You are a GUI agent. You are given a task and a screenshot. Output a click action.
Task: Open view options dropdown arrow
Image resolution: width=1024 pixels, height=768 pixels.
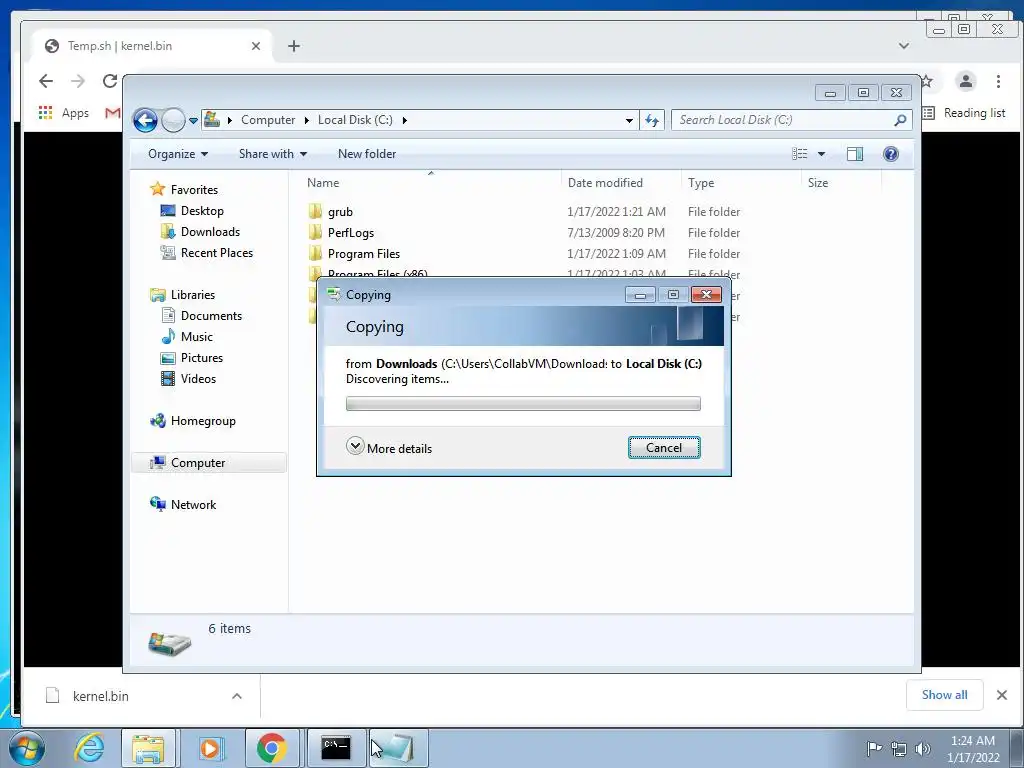coord(822,154)
